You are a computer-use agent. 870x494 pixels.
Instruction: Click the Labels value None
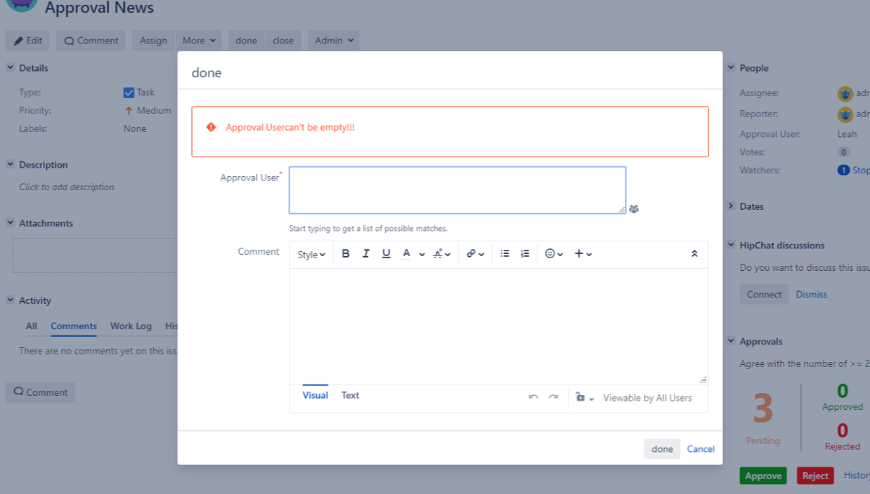[x=135, y=128]
